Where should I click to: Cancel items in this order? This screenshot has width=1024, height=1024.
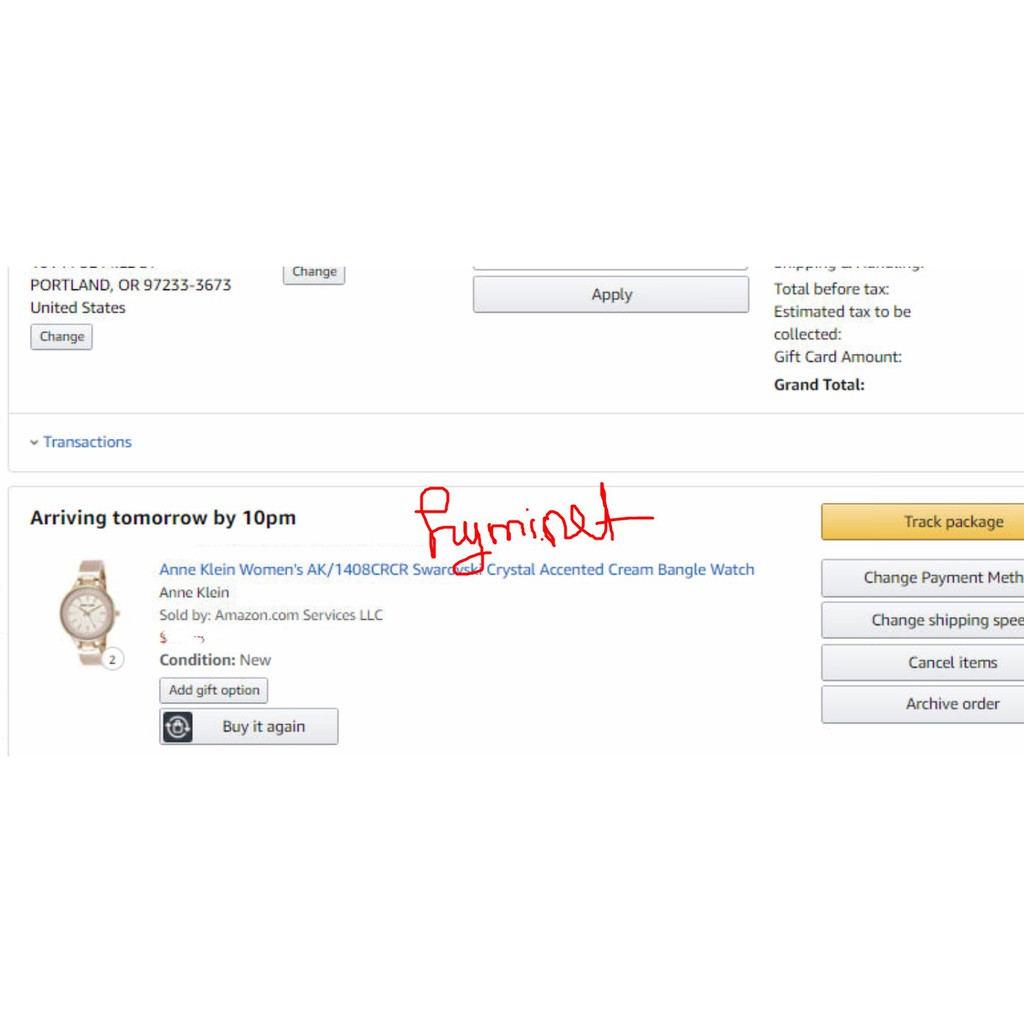pyautogui.click(x=922, y=663)
